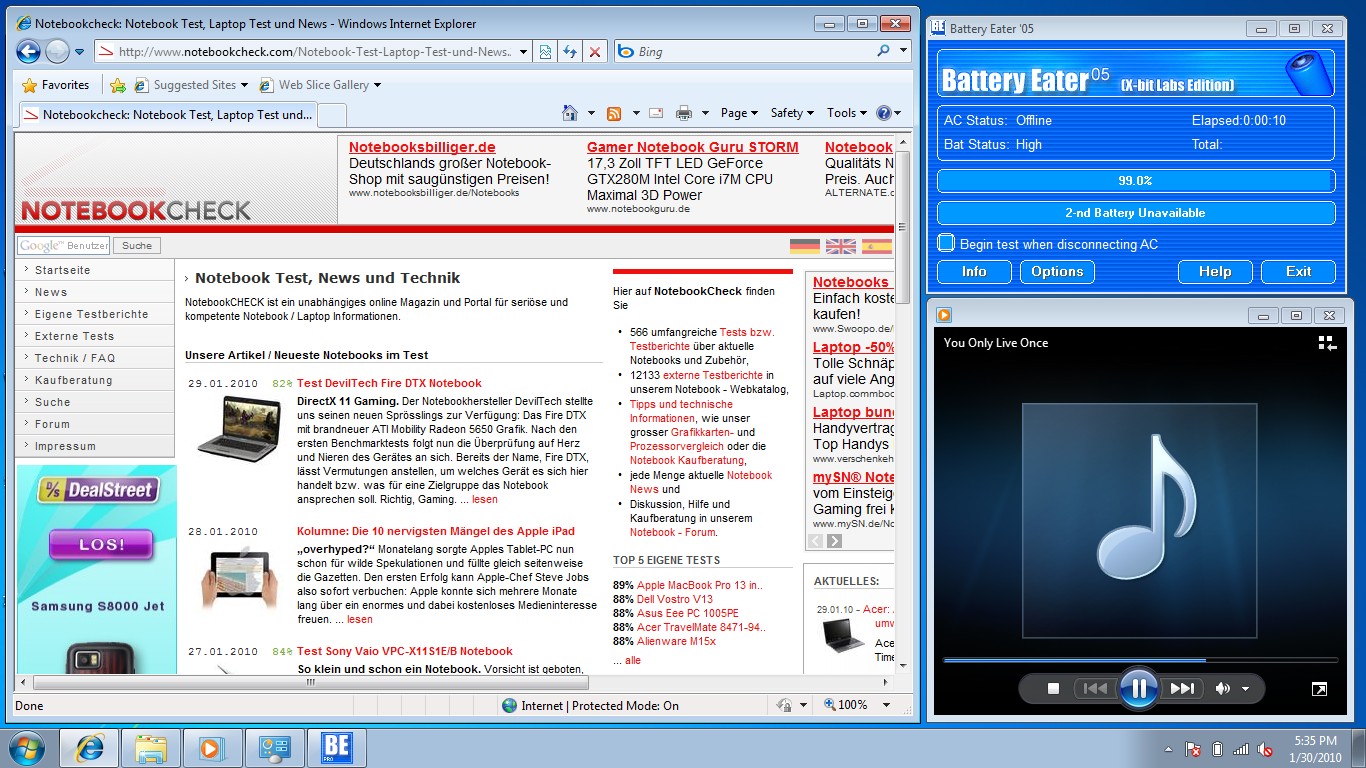Go to the browser home page icon
This screenshot has height=768, width=1366.
[x=570, y=113]
